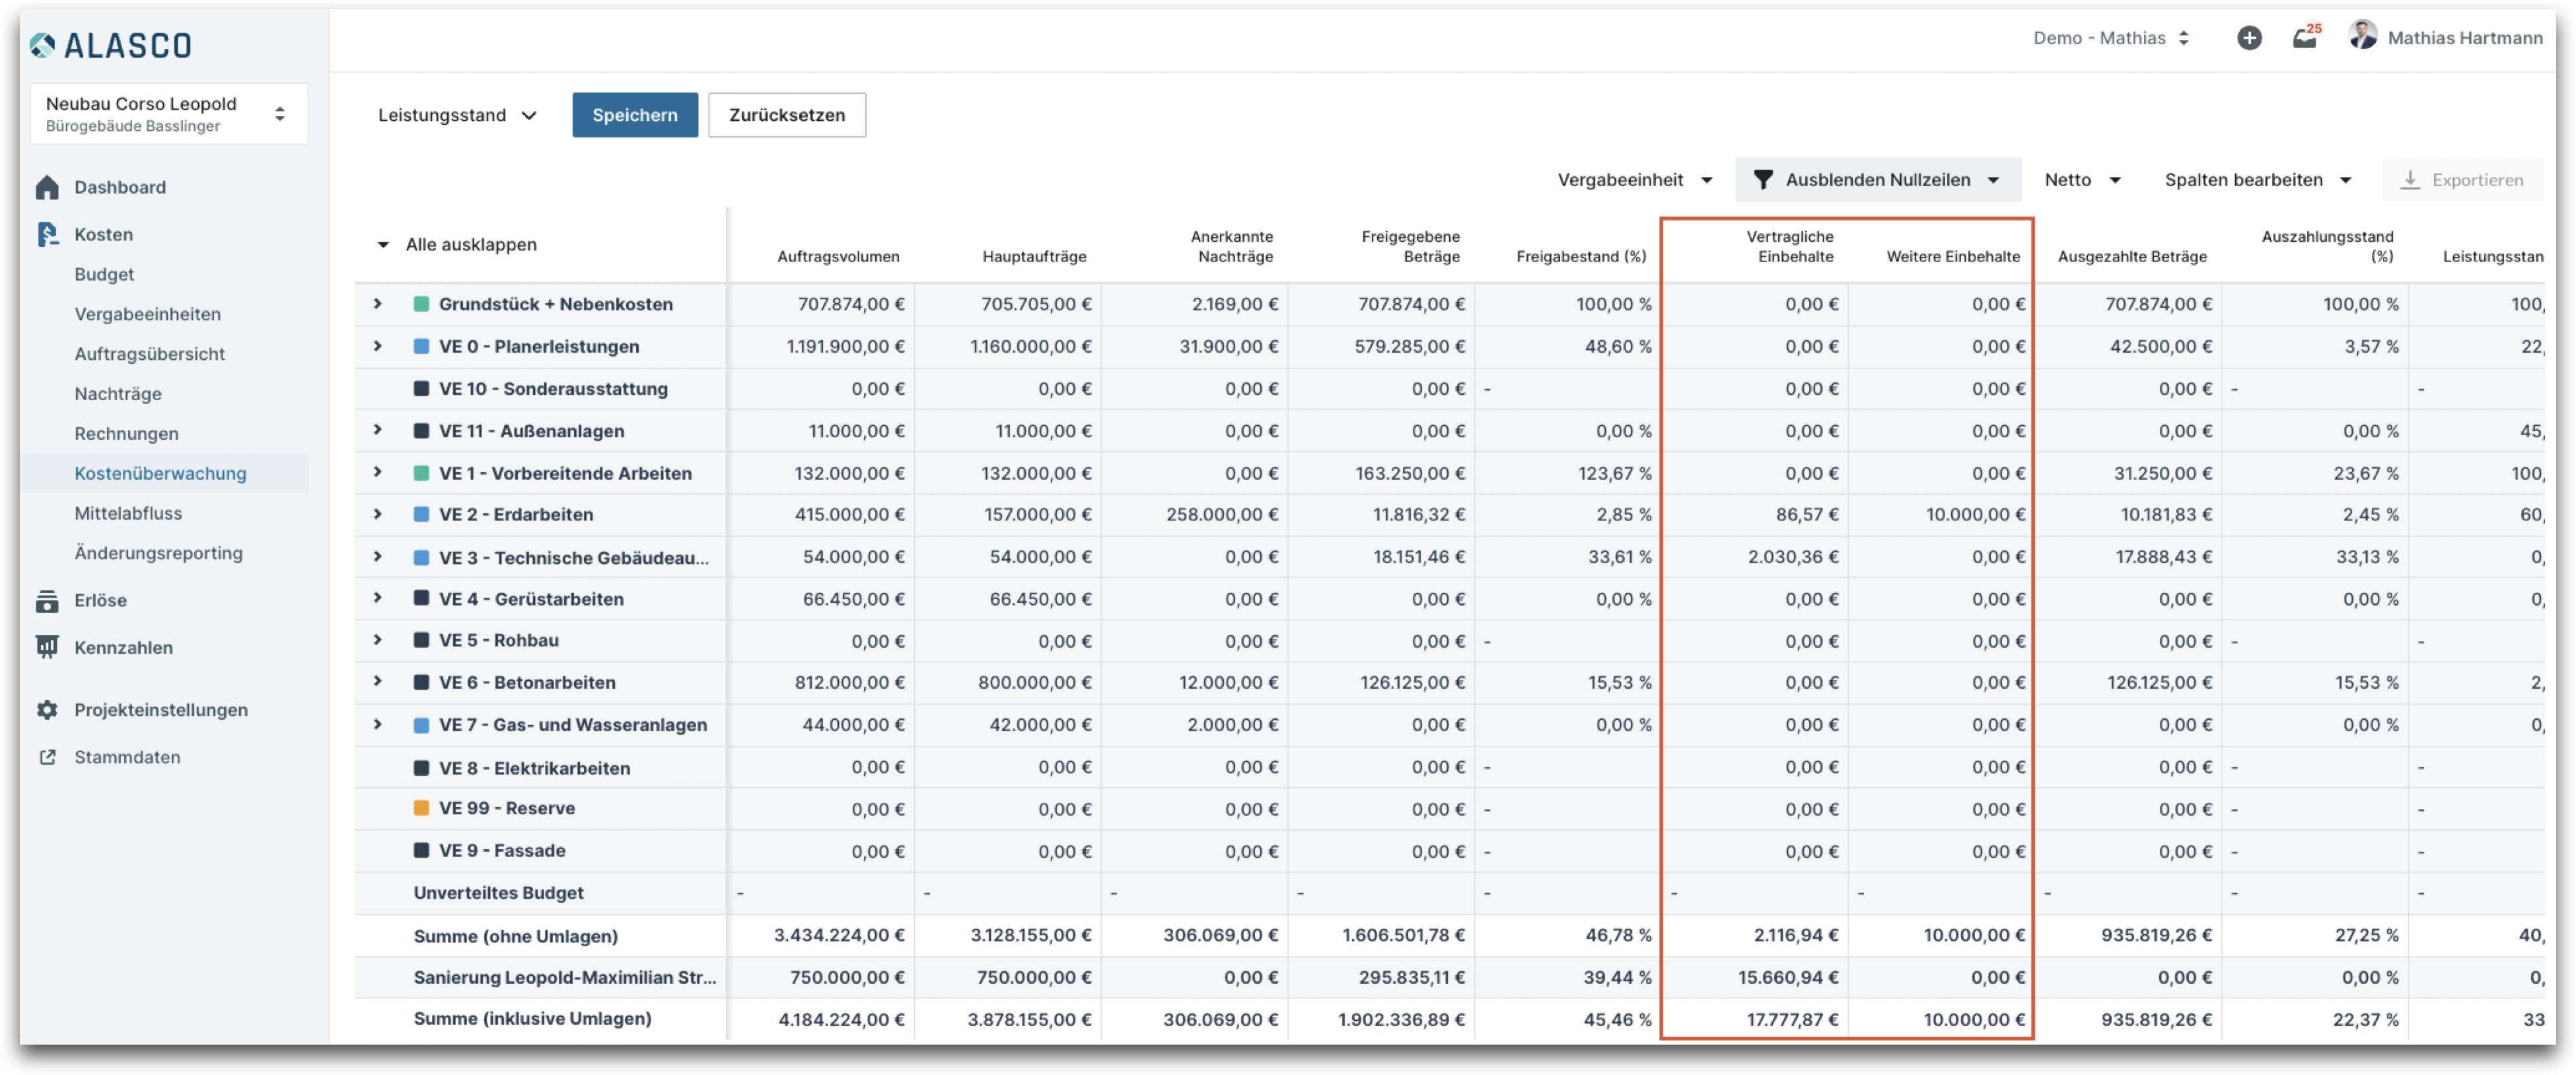Click the Dashboard home icon
This screenshot has height=1075, width=2576.
point(47,187)
